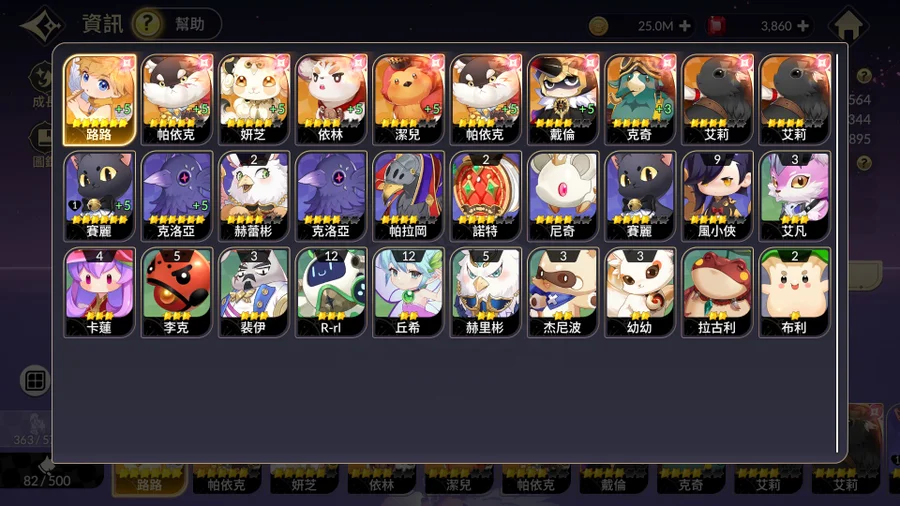Click the red gem currency icon
The width and height of the screenshot is (900, 506).
point(716,26)
